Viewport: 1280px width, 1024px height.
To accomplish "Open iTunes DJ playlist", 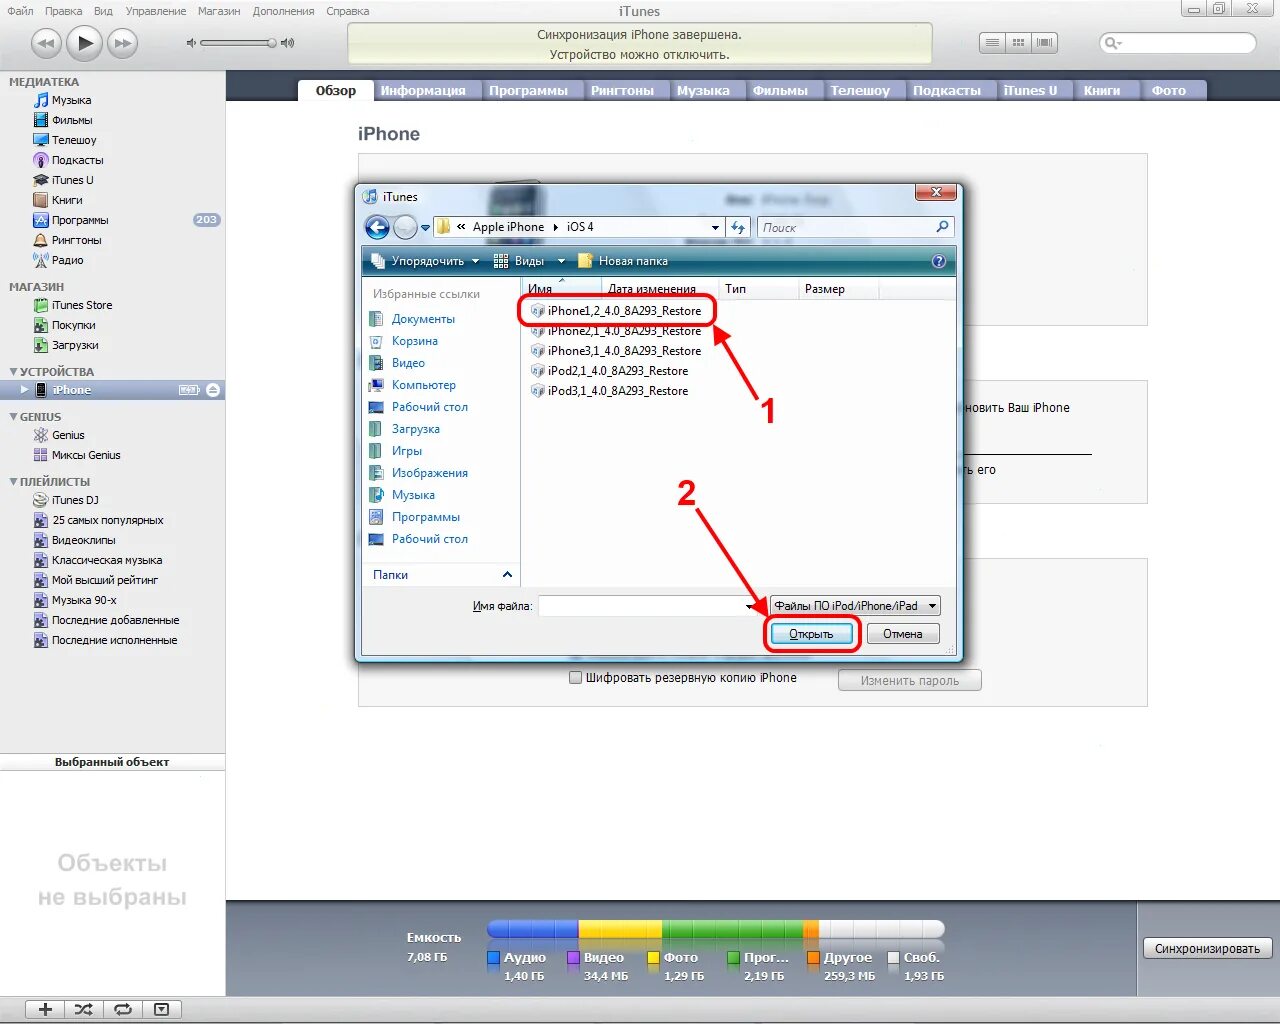I will point(75,500).
